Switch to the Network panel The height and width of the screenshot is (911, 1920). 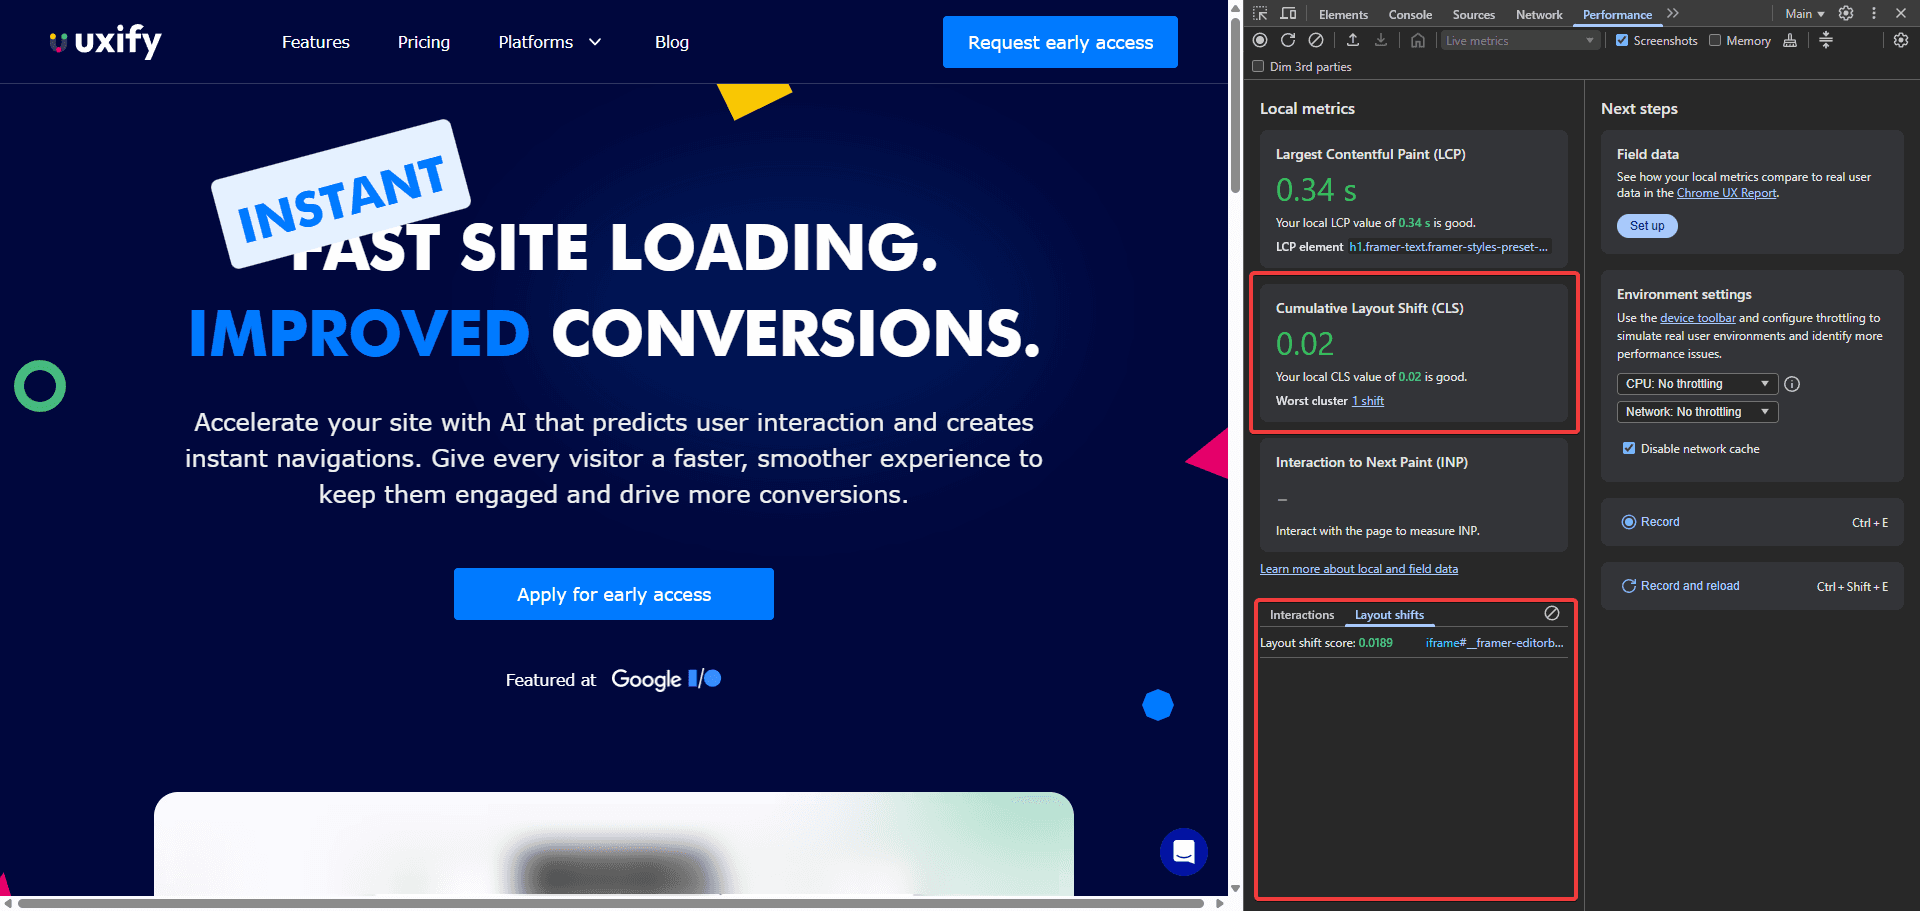pyautogui.click(x=1539, y=14)
